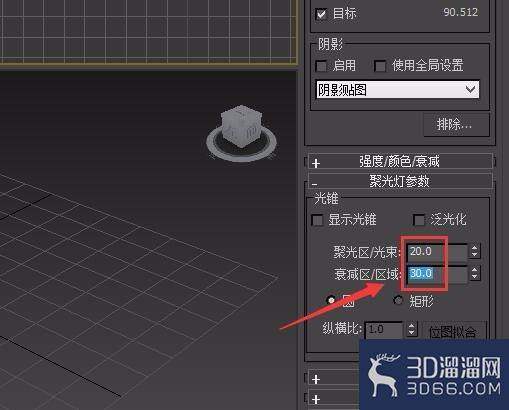Click the 90.512 target distance value
Viewport: 509px width, 410px height.
tap(460, 13)
